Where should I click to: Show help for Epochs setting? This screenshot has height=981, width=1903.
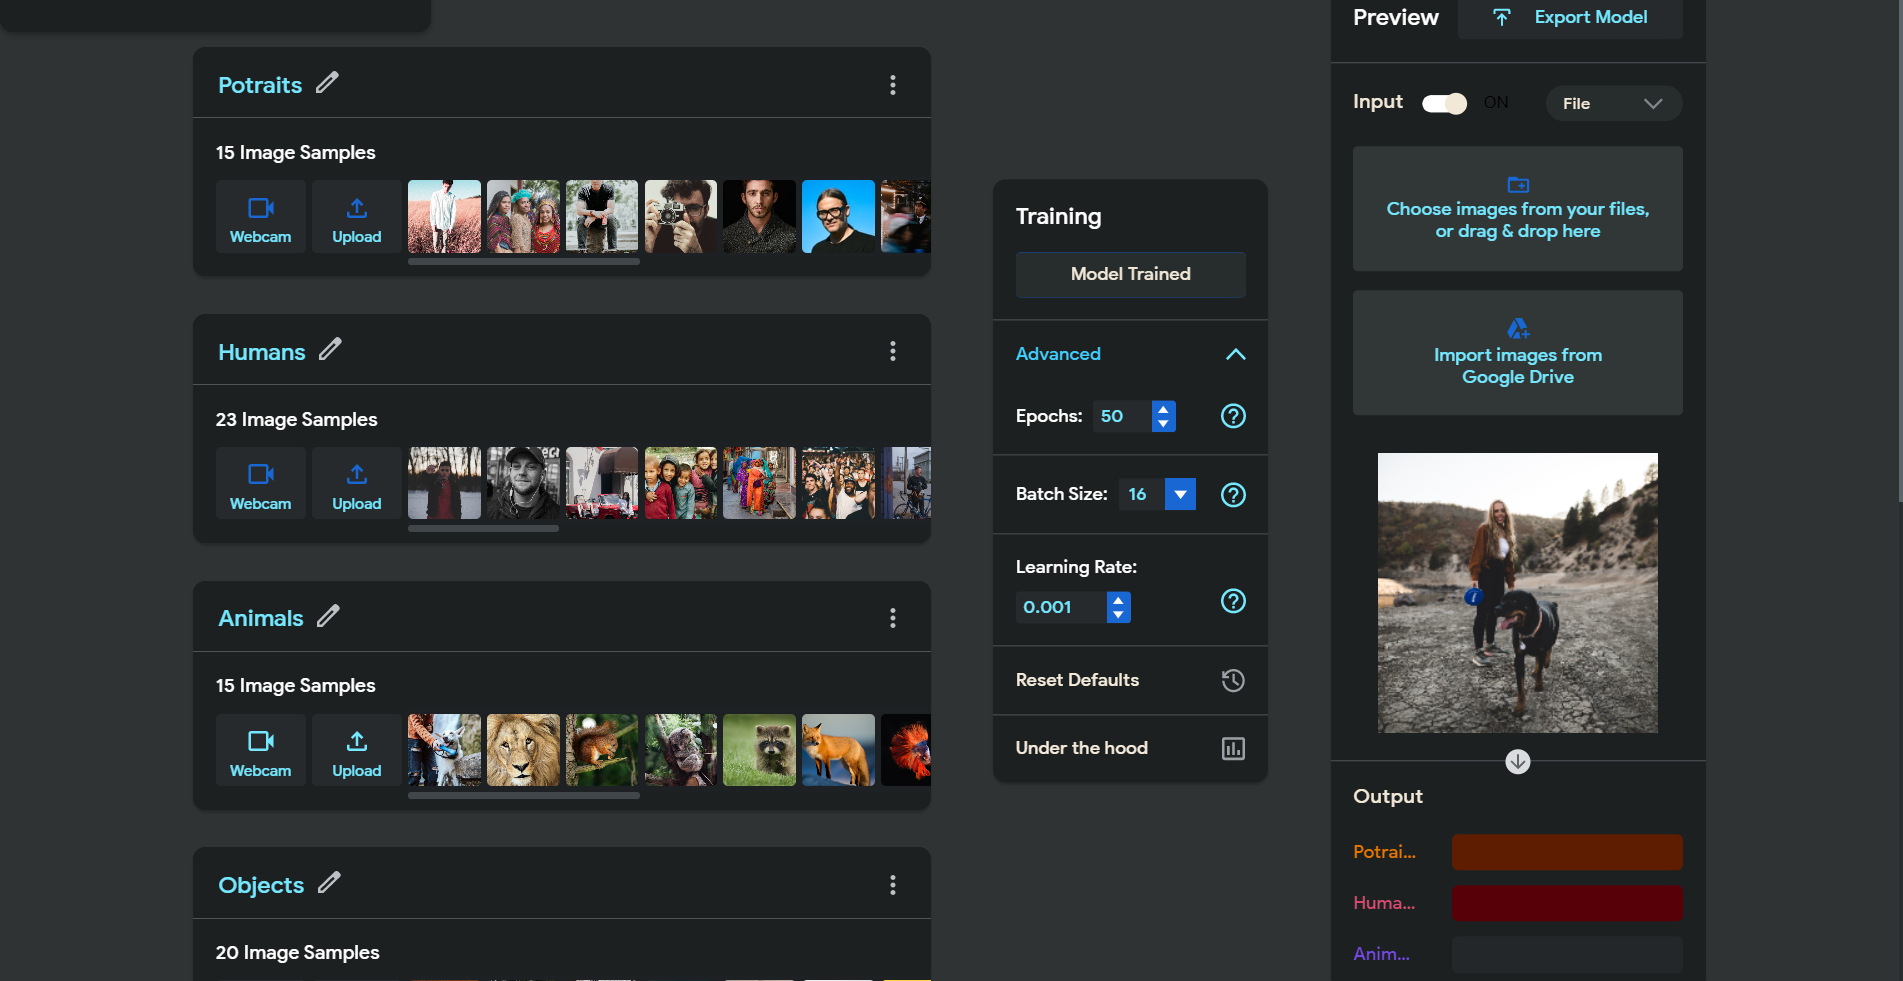[1233, 416]
